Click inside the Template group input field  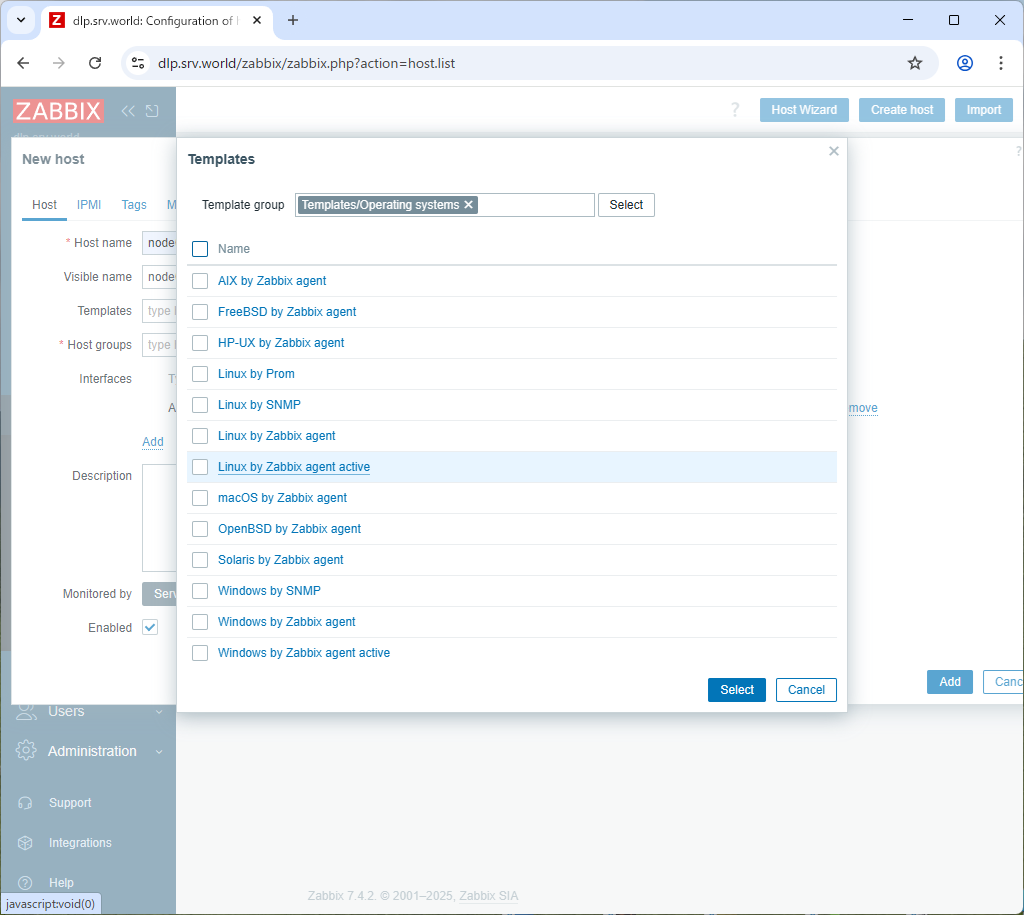point(535,205)
